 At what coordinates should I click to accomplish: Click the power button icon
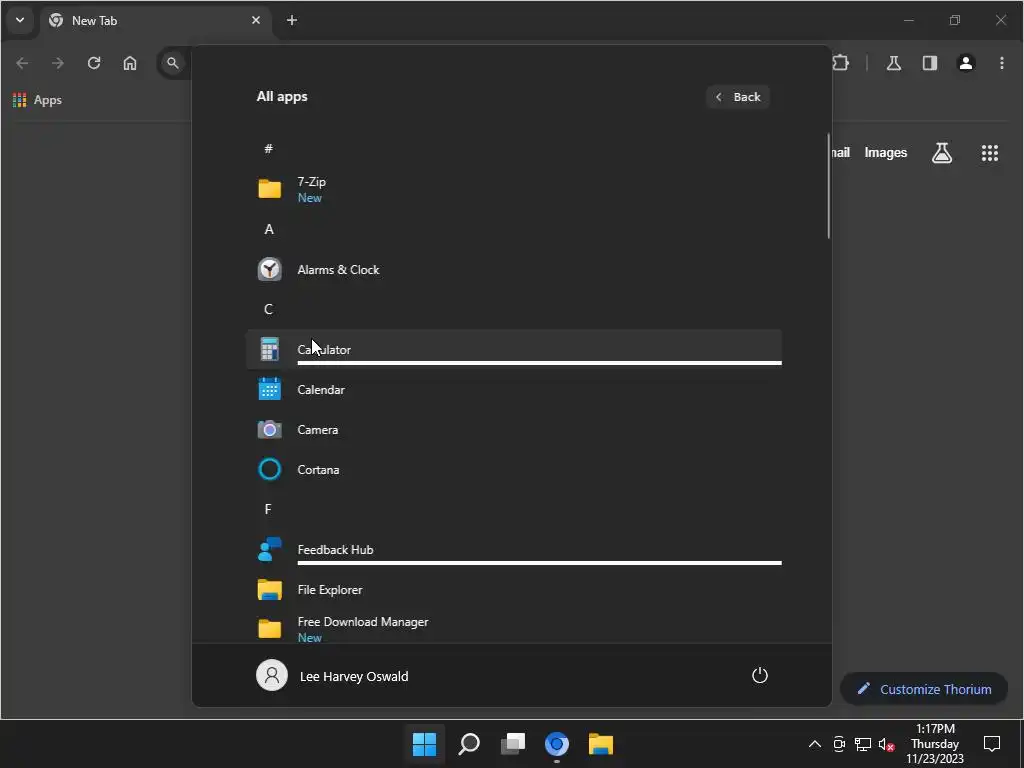pos(760,675)
